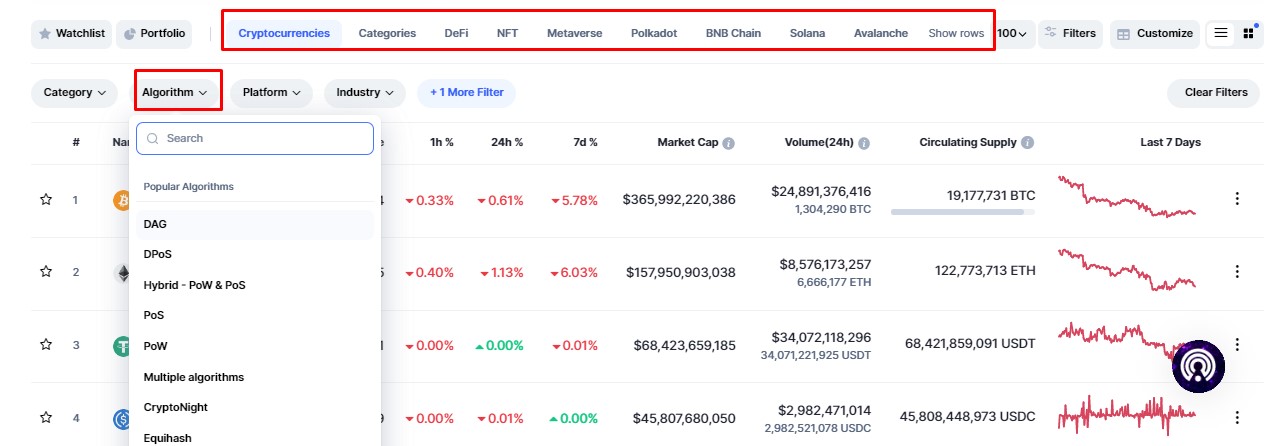Click the Ethereum coin logo
Viewport: 1269px width, 446px height.
[x=121, y=272]
